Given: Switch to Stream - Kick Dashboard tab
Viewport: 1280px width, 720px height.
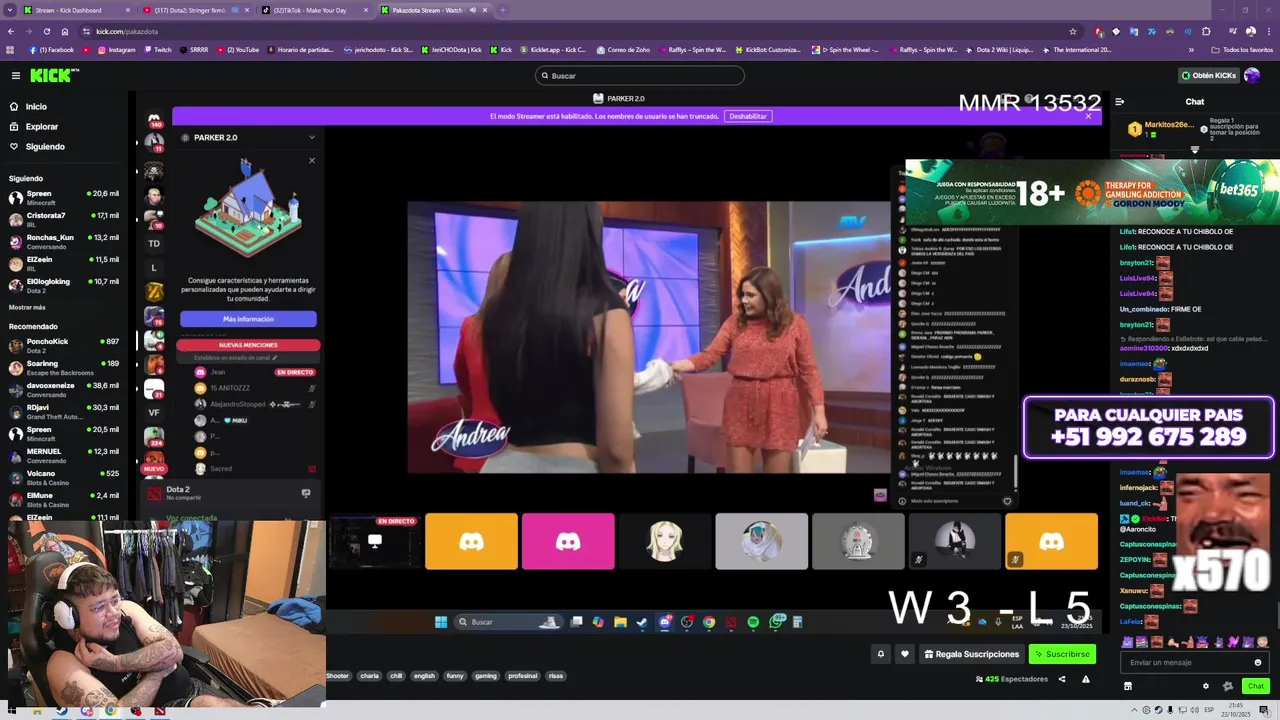Looking at the screenshot, I should point(75,10).
